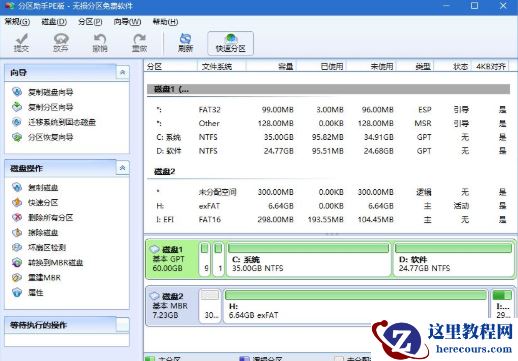Open the 磁盘(D) menu

click(54, 22)
